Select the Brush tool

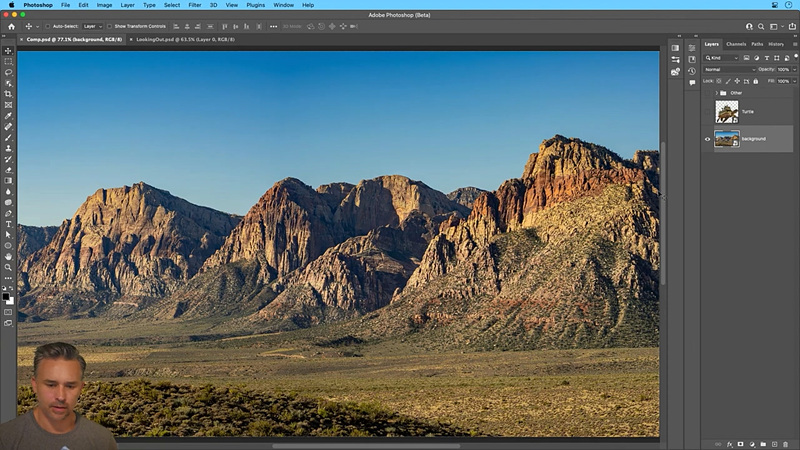tap(8, 137)
